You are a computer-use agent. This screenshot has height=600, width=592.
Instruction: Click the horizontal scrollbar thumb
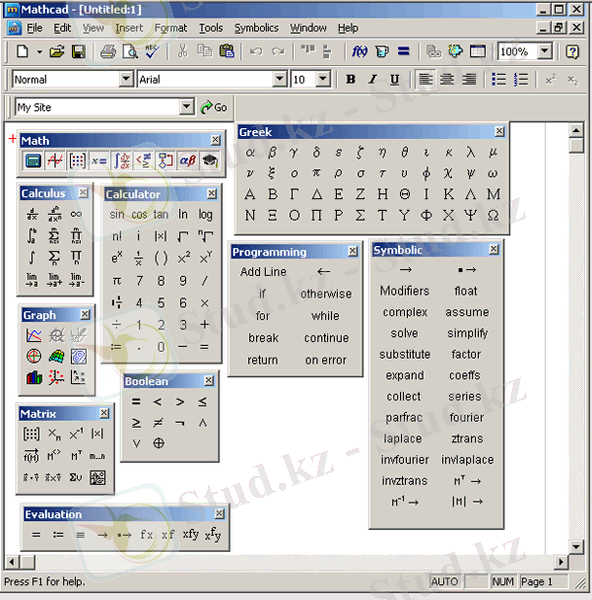pyautogui.click(x=28, y=562)
